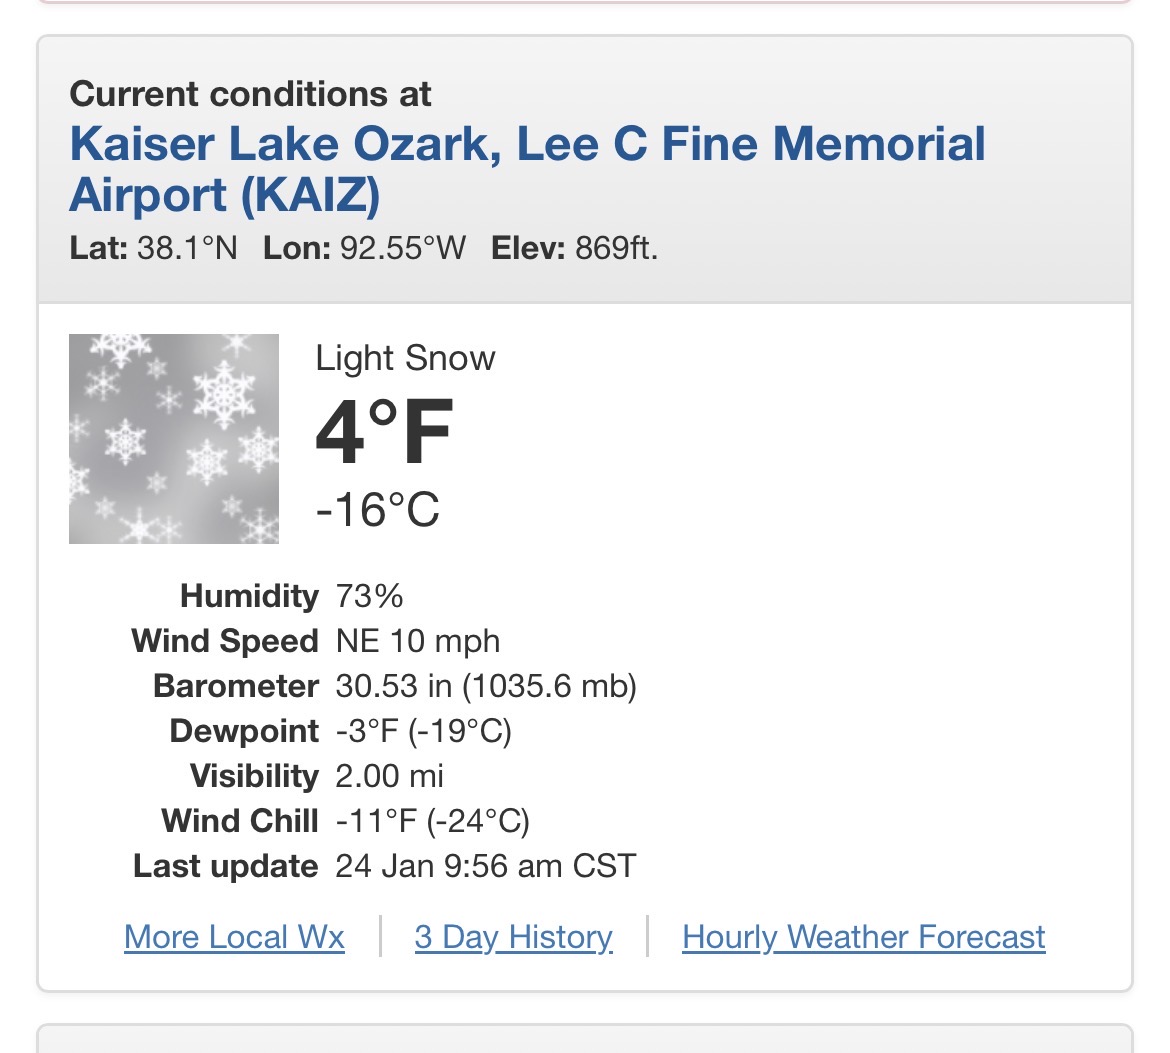This screenshot has width=1170, height=1053.
Task: Click the Wind Speed label
Action: tap(224, 641)
